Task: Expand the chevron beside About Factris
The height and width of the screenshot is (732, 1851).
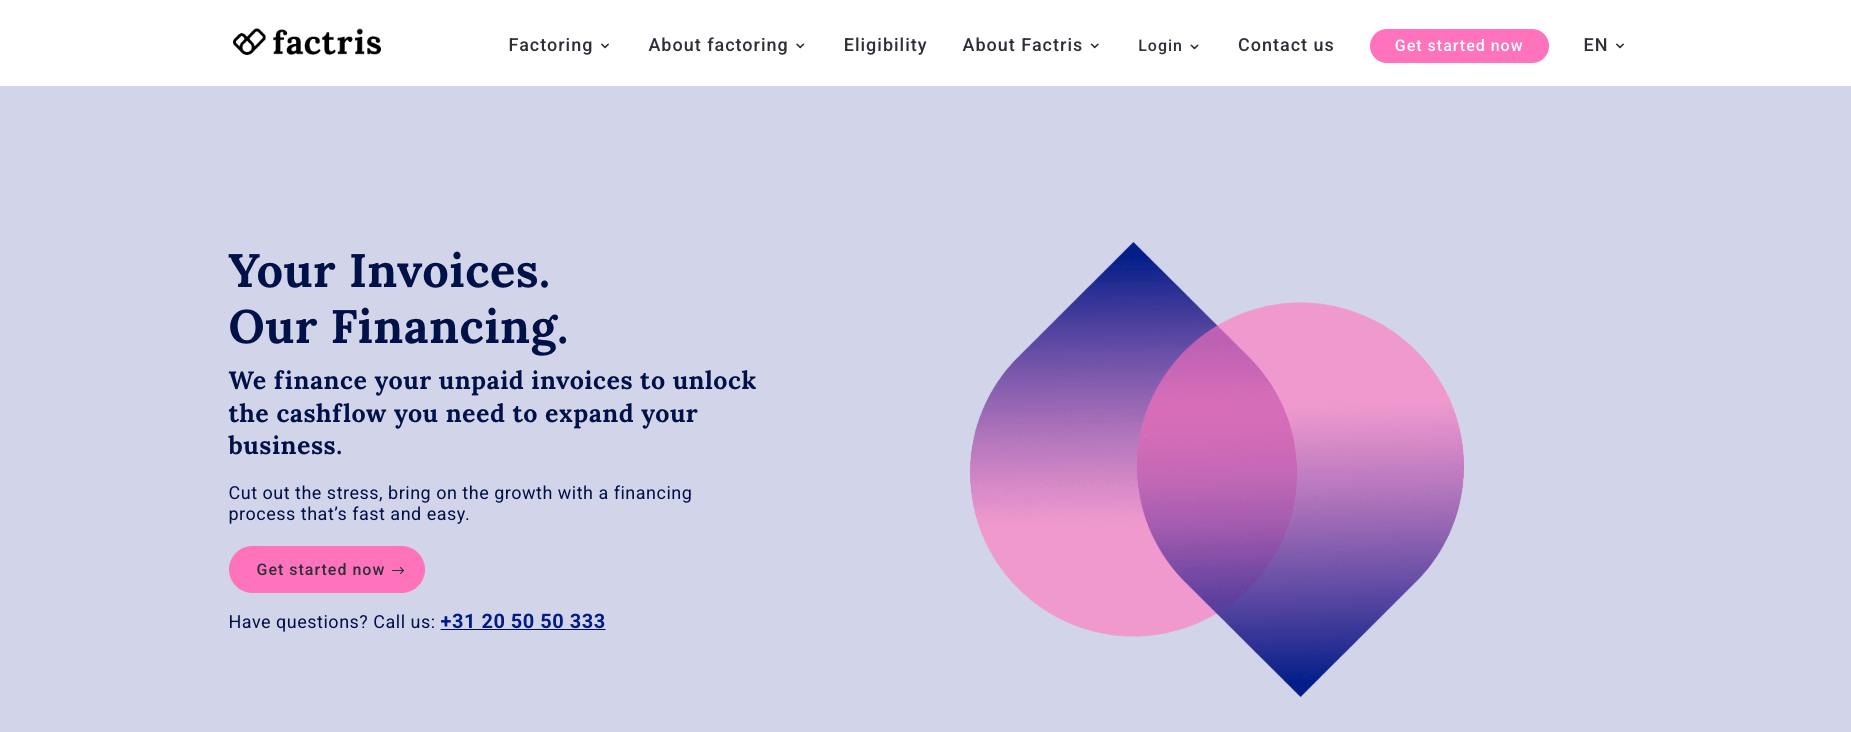Action: click(1095, 46)
